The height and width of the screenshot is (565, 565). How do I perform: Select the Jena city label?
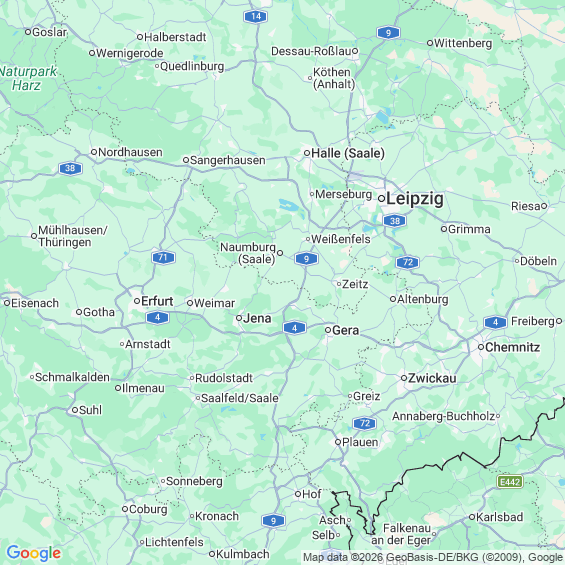click(x=257, y=318)
